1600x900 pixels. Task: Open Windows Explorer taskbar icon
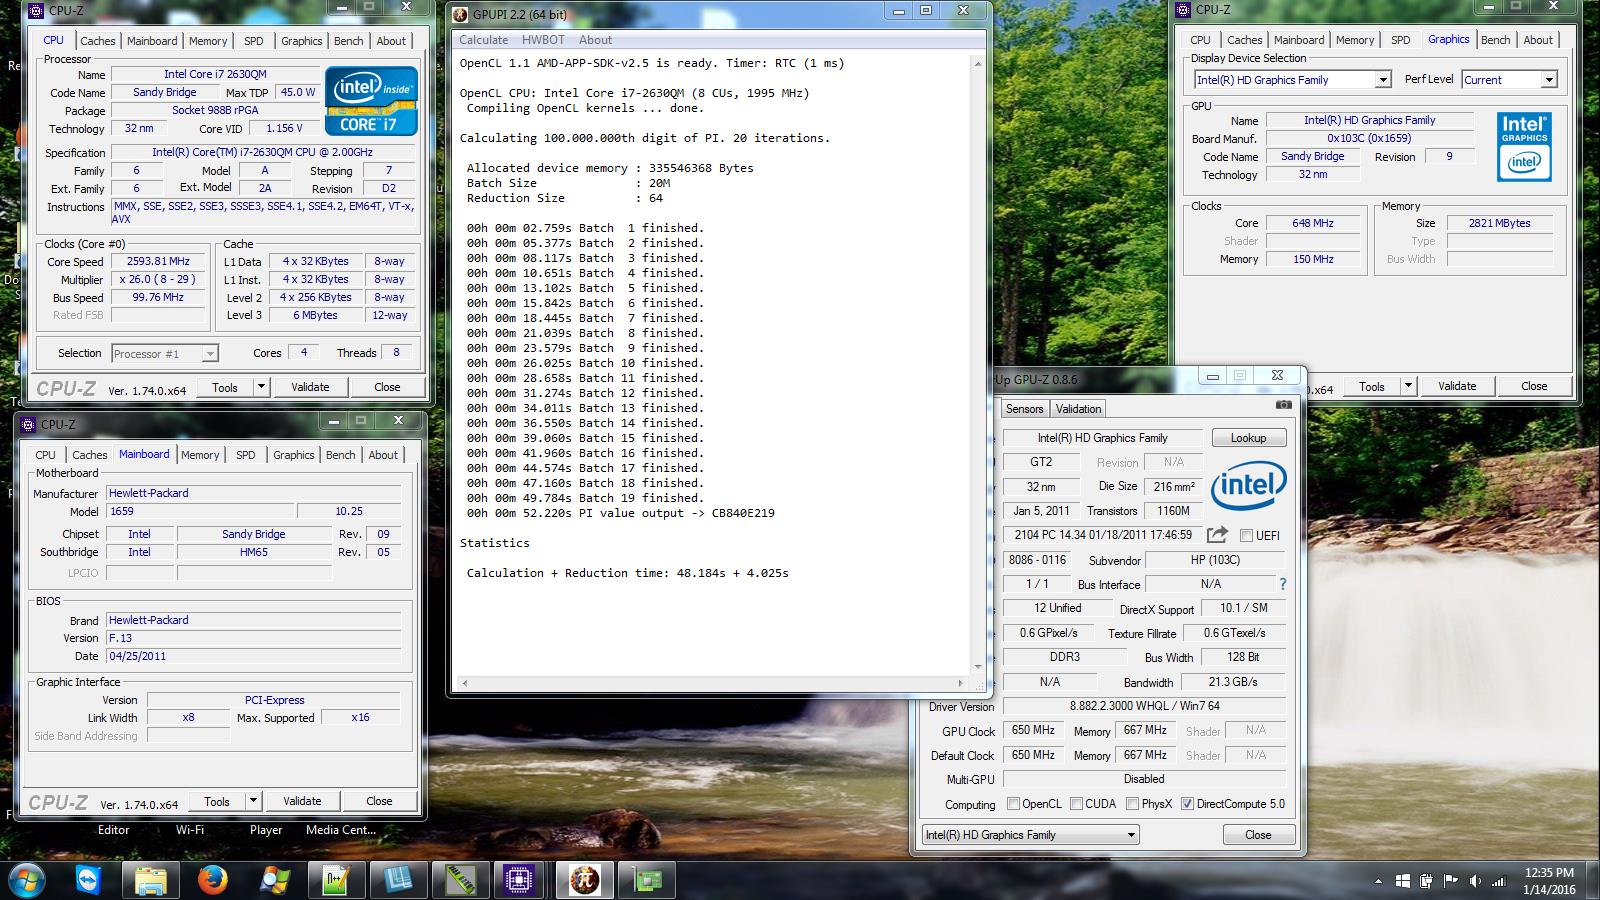[x=151, y=880]
